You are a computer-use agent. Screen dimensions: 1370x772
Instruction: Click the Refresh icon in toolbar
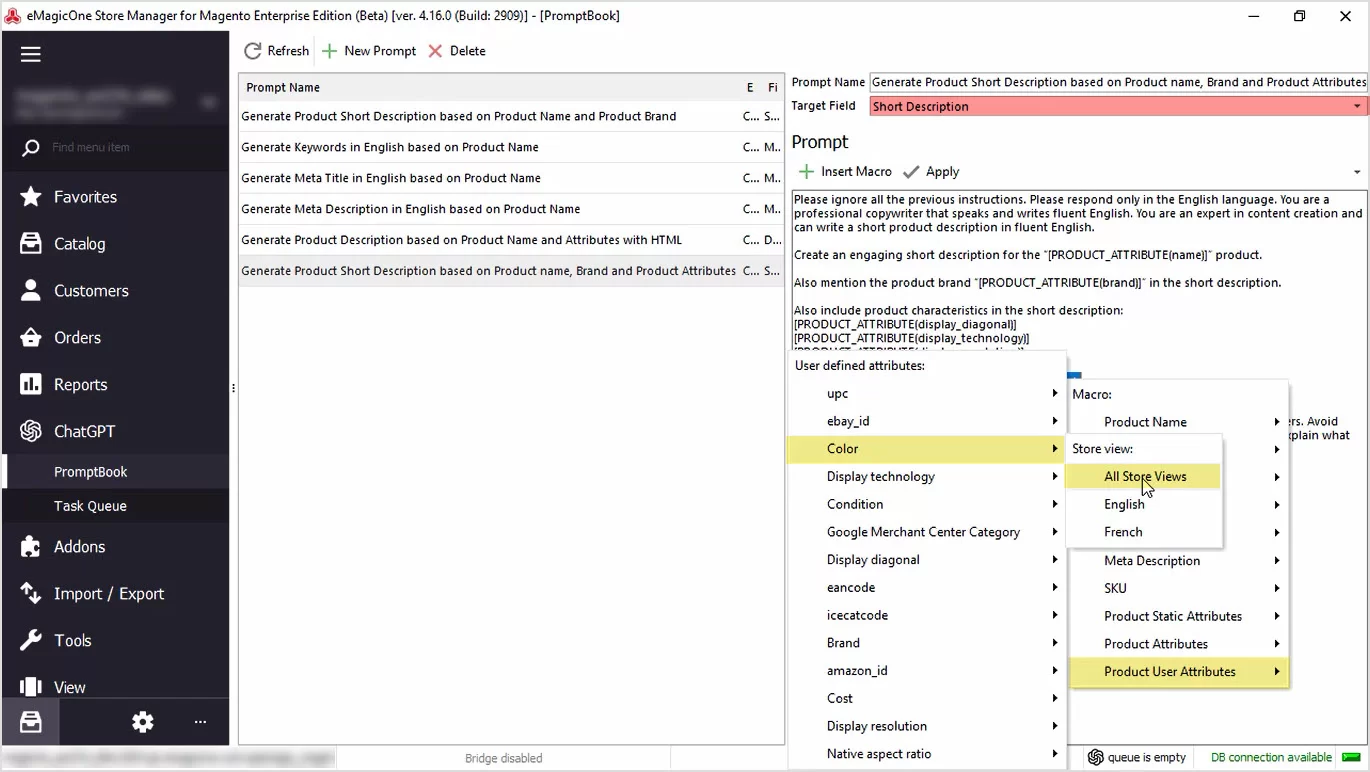click(253, 51)
